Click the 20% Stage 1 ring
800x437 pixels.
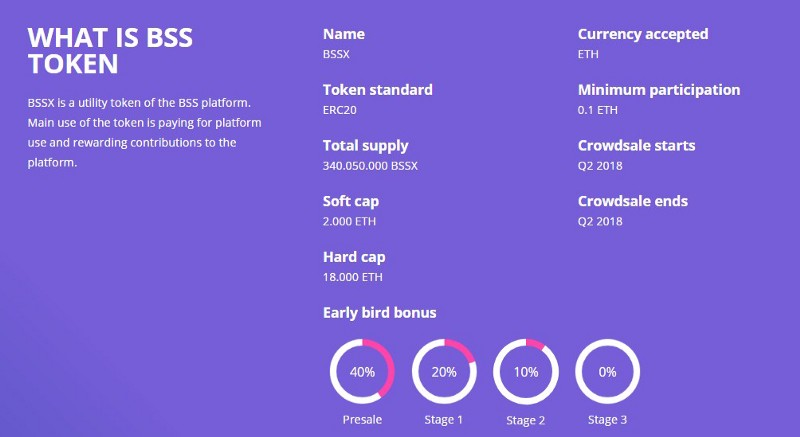(x=444, y=372)
